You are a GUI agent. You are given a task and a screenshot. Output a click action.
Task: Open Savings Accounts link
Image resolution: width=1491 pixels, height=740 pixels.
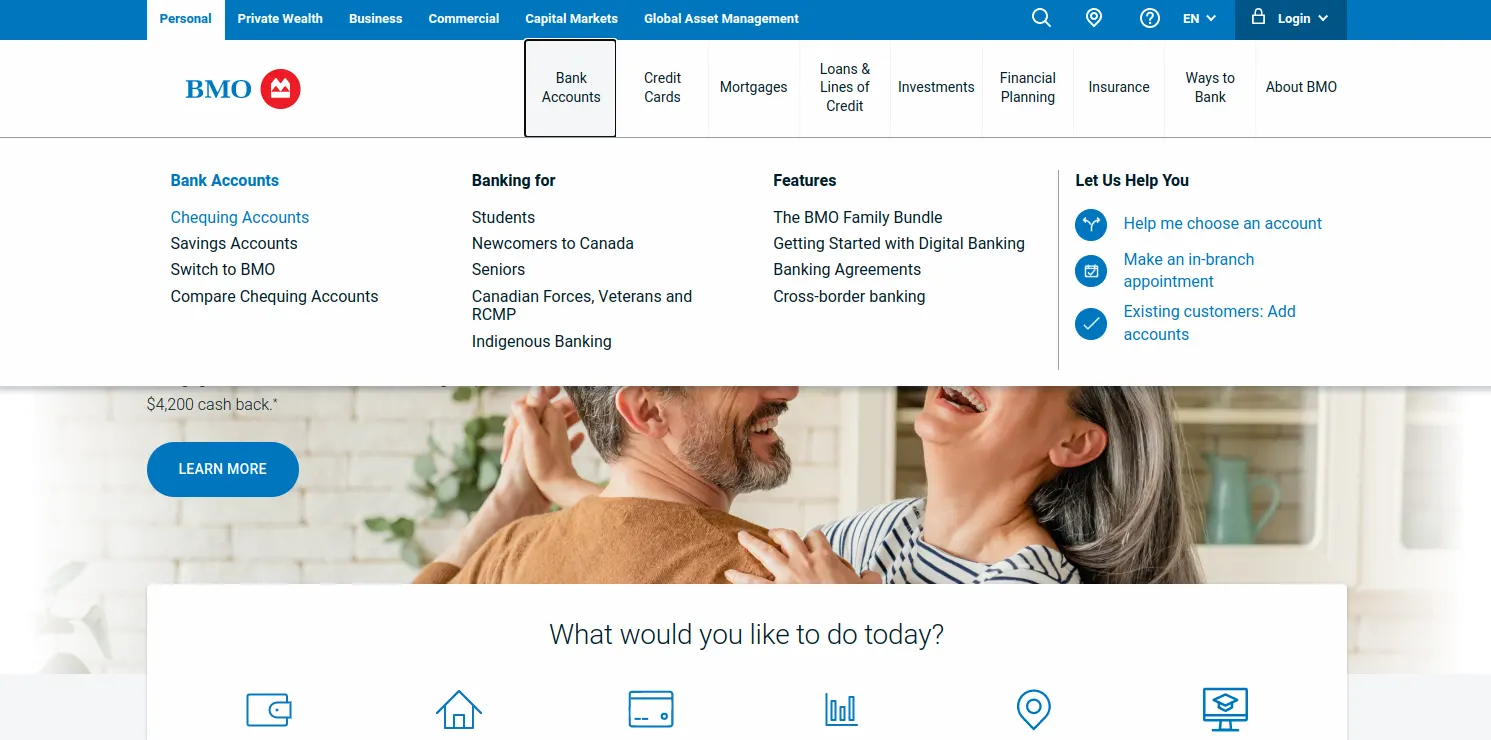click(234, 244)
